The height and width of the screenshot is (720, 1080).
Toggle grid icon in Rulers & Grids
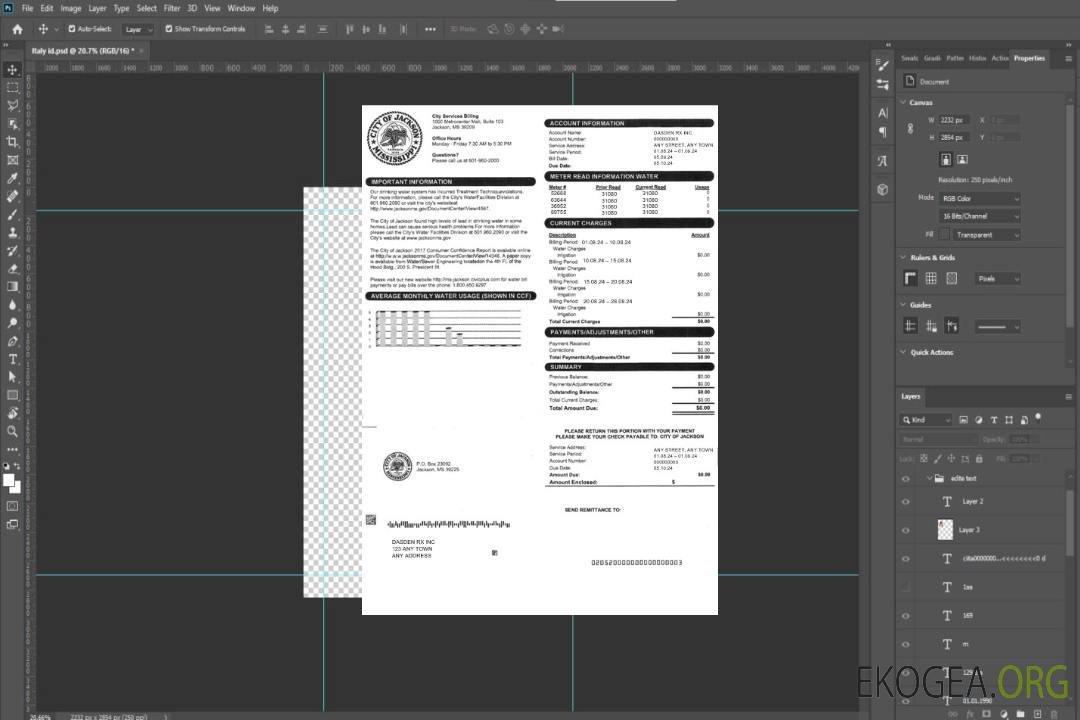tap(931, 278)
